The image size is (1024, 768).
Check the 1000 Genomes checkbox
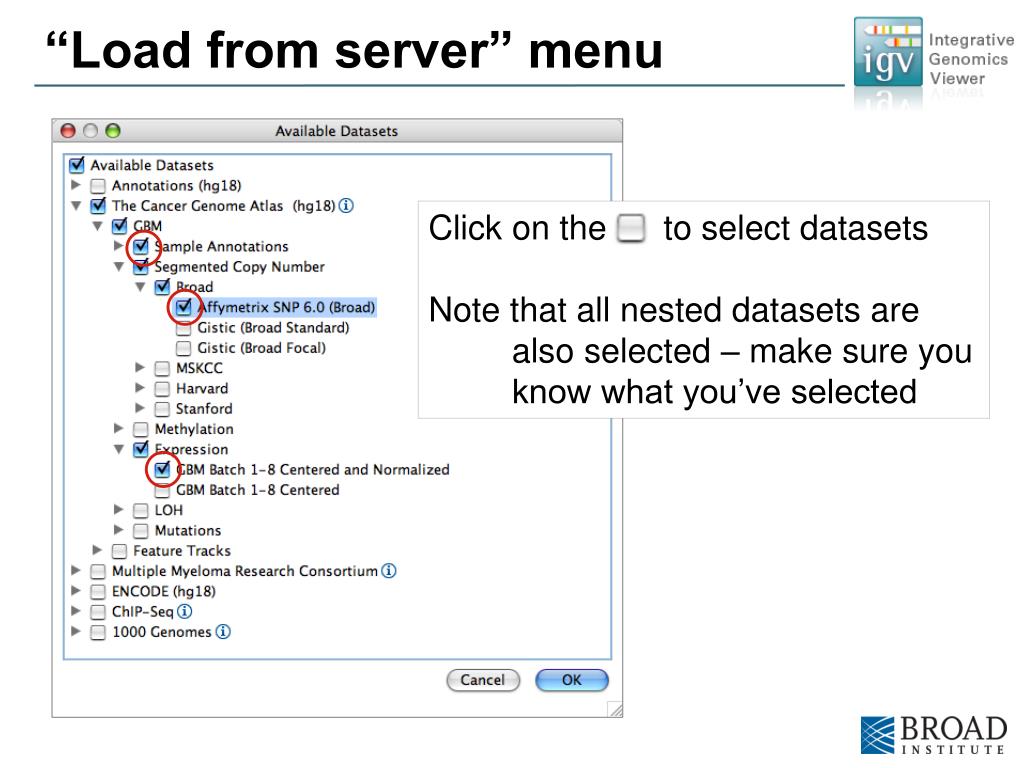click(98, 632)
